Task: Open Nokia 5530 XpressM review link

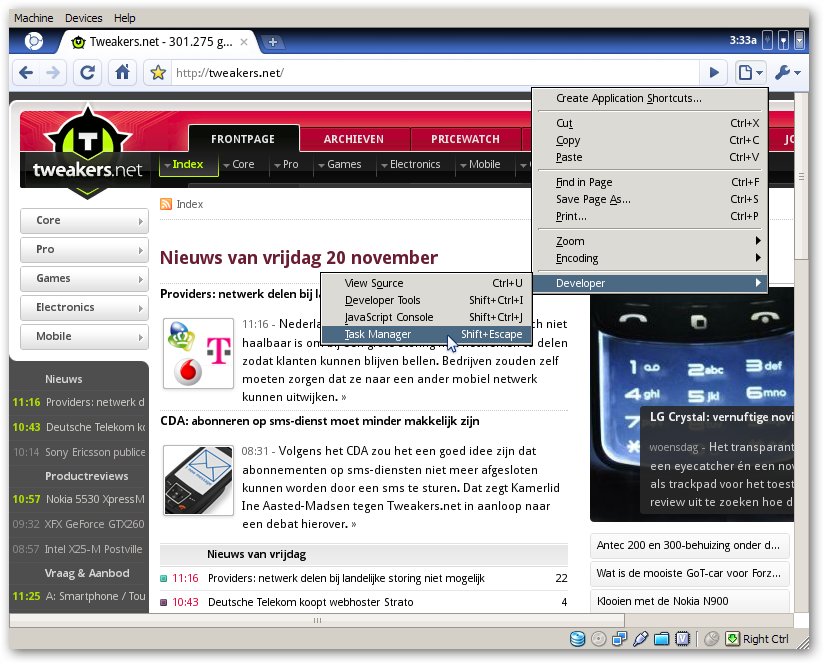Action: pos(95,499)
